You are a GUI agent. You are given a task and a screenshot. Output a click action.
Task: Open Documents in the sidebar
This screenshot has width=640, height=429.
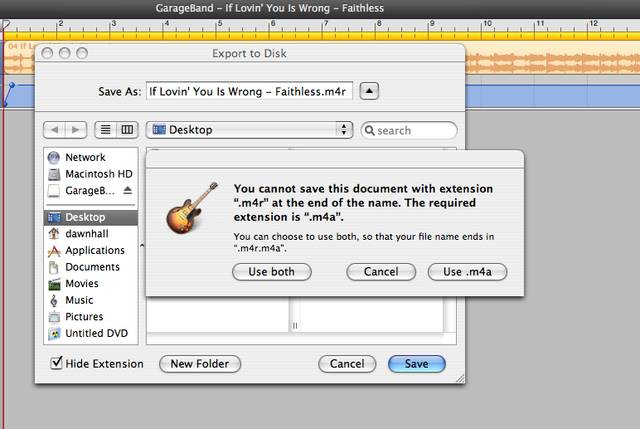point(92,267)
